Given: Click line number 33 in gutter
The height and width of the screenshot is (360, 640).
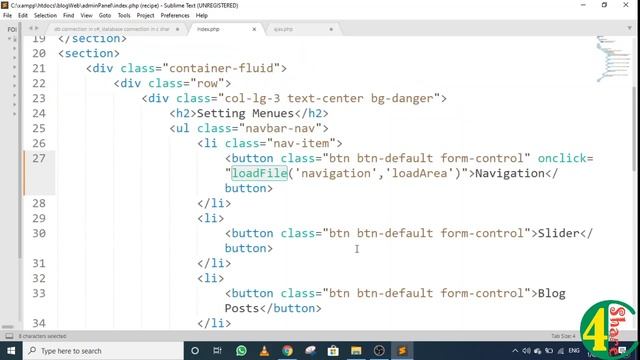Looking at the screenshot, I should [x=39, y=293].
